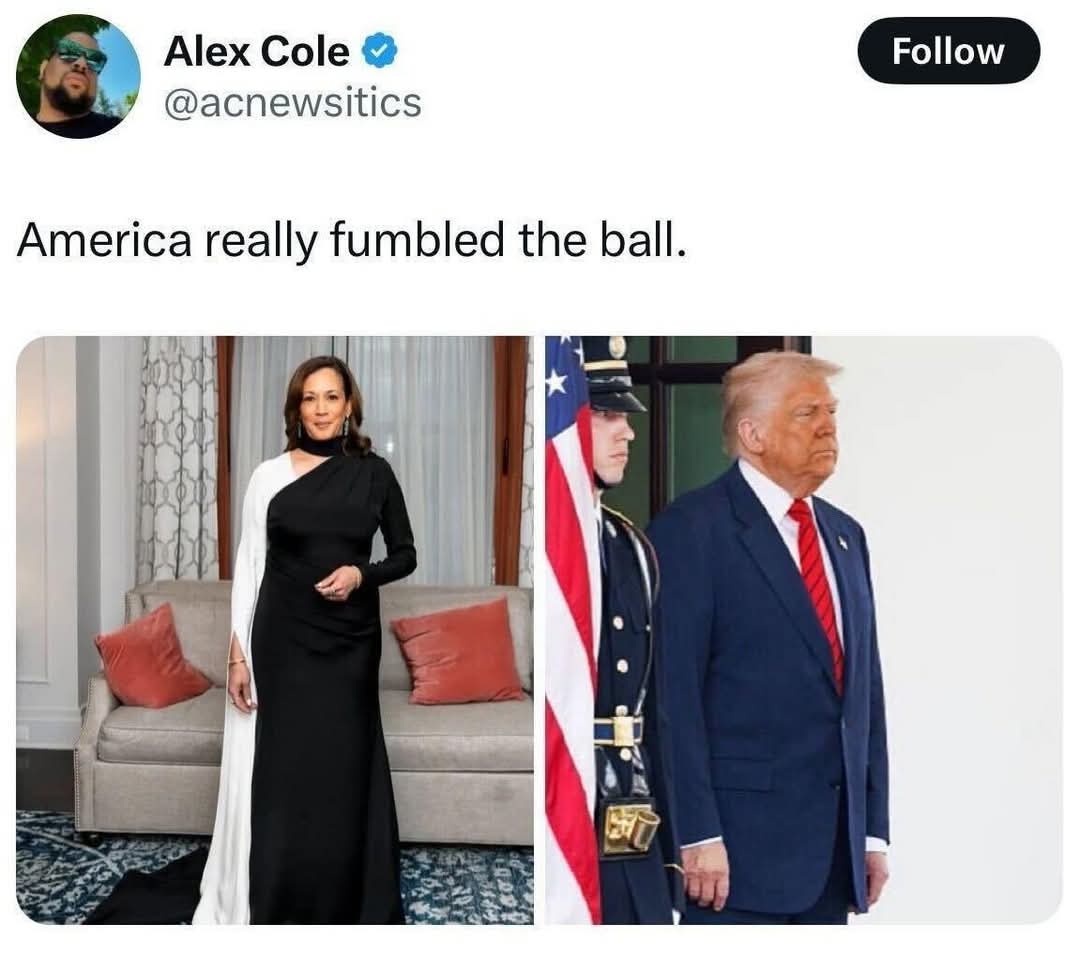Click the patterned curtain in the left photo
Image resolution: width=1080 pixels, height=970 pixels.
pos(177,459)
